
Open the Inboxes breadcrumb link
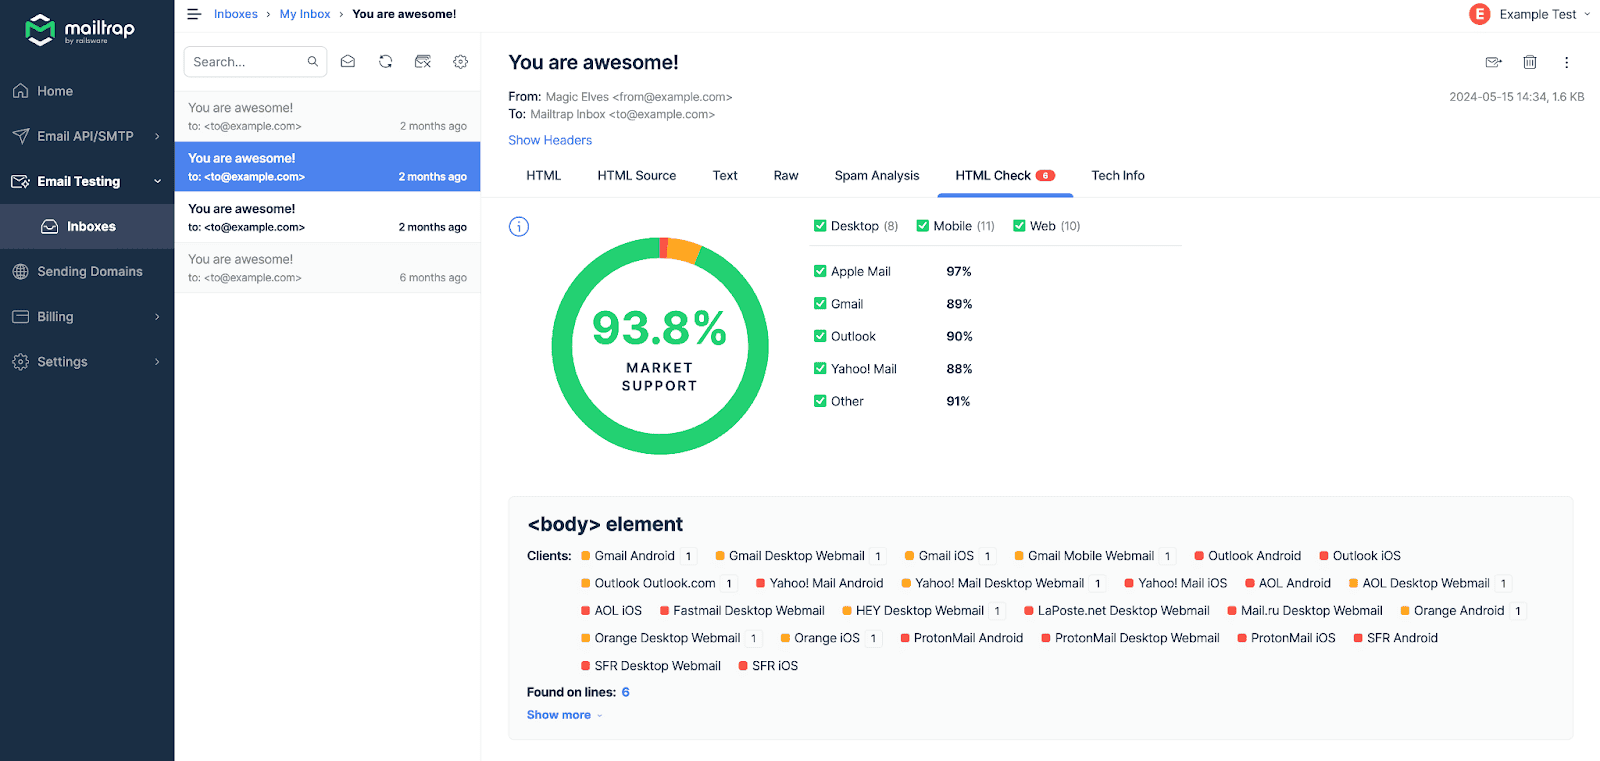pos(236,14)
